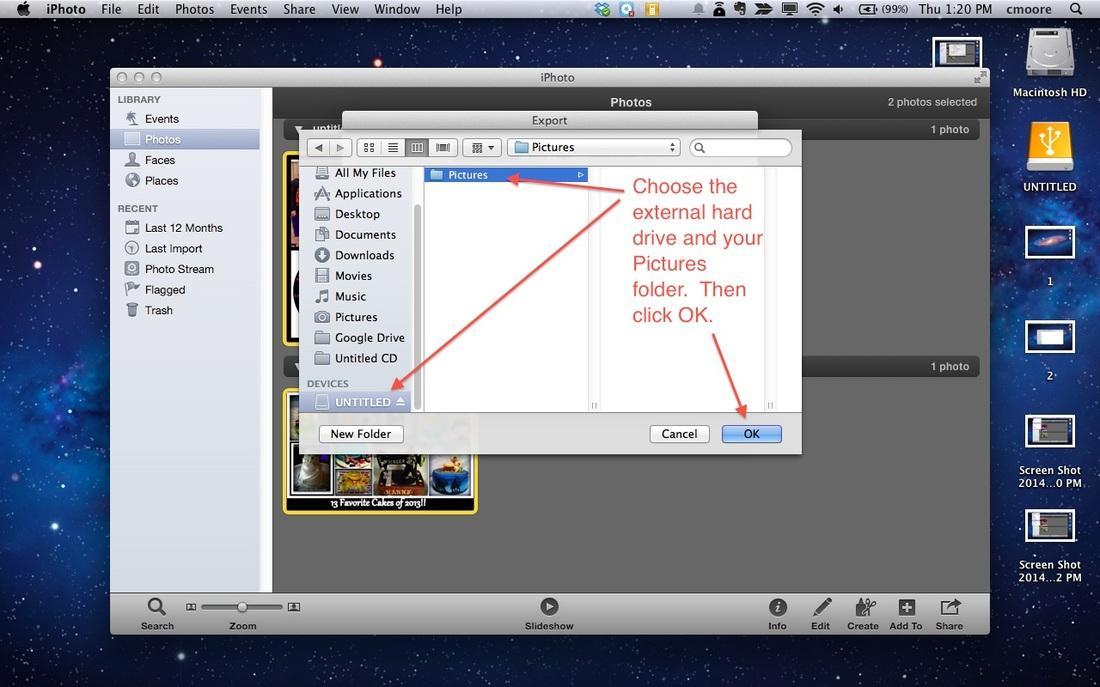Open the Pictures location popup menu
Screen dimensions: 1100x687
(594, 147)
